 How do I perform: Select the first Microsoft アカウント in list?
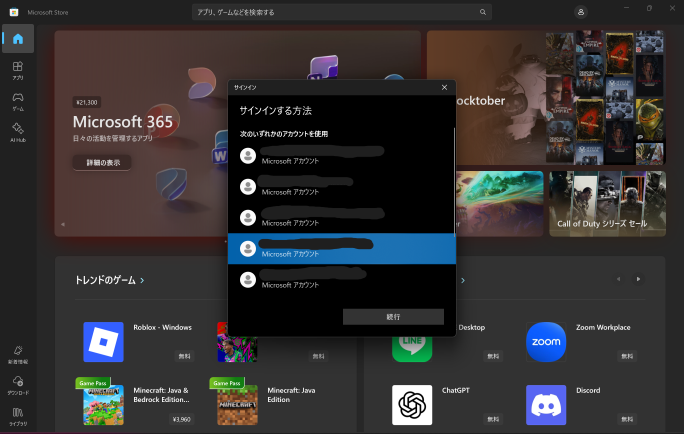coord(341,155)
